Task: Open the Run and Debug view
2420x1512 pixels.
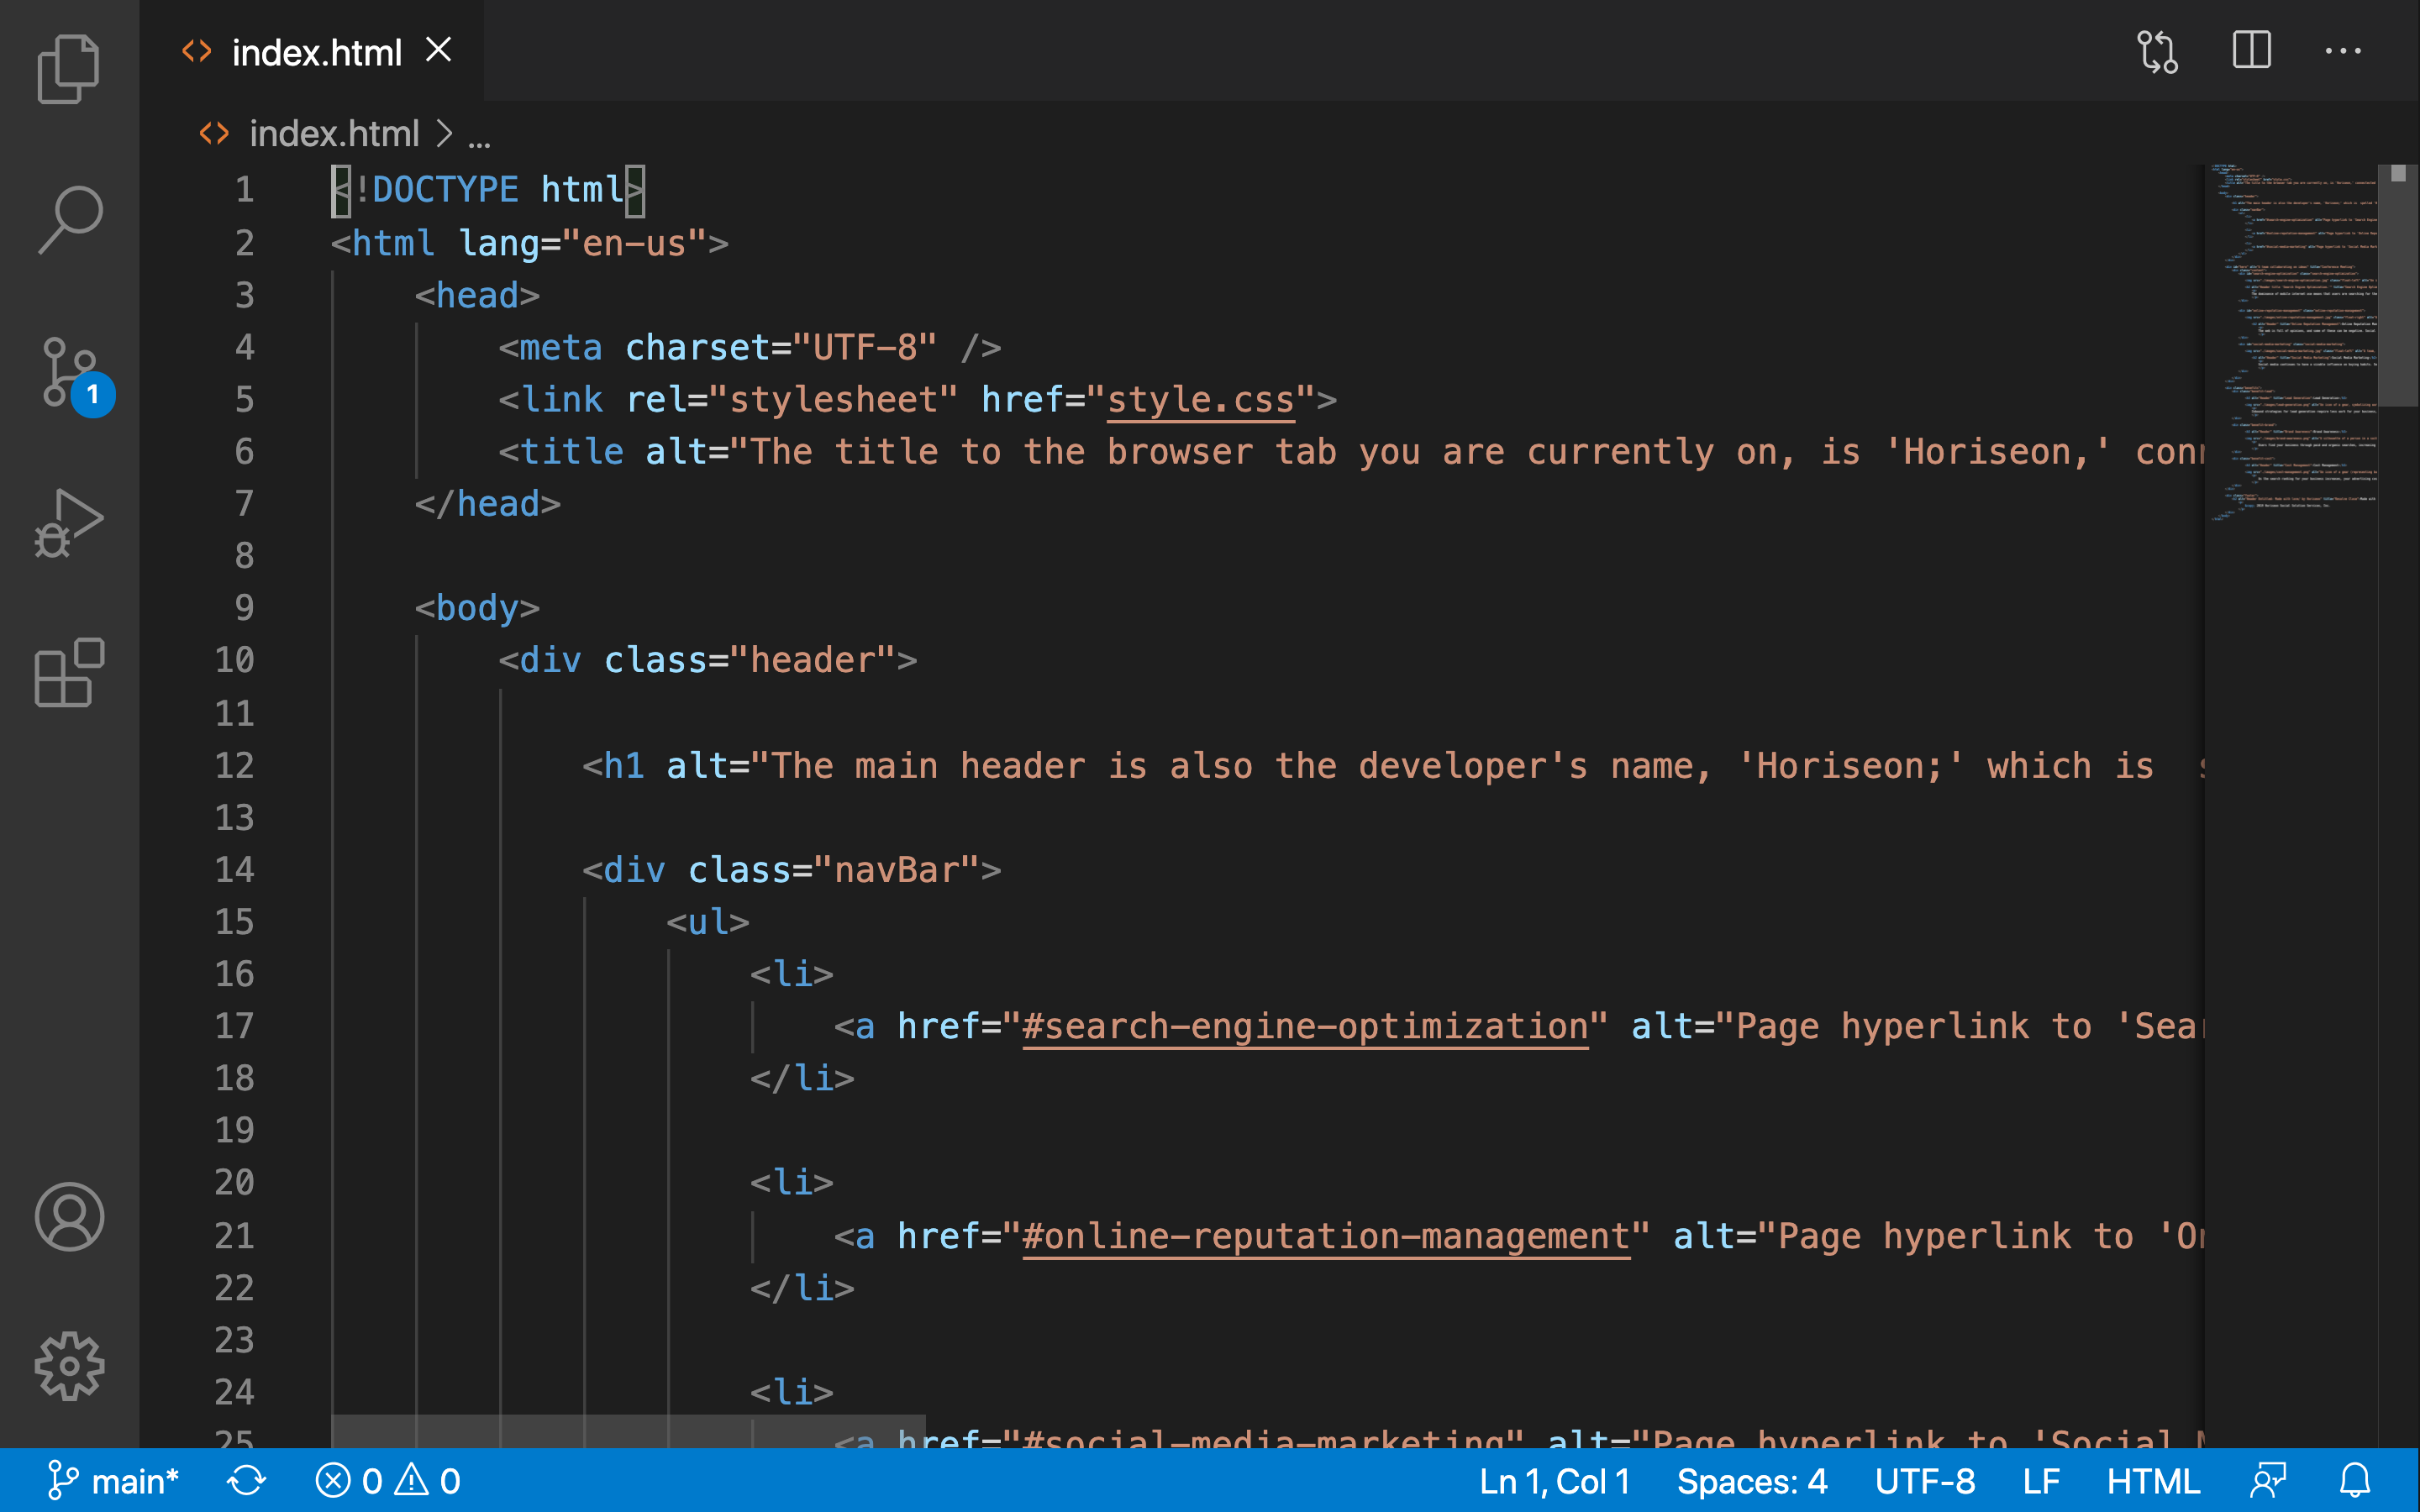Action: [x=68, y=523]
